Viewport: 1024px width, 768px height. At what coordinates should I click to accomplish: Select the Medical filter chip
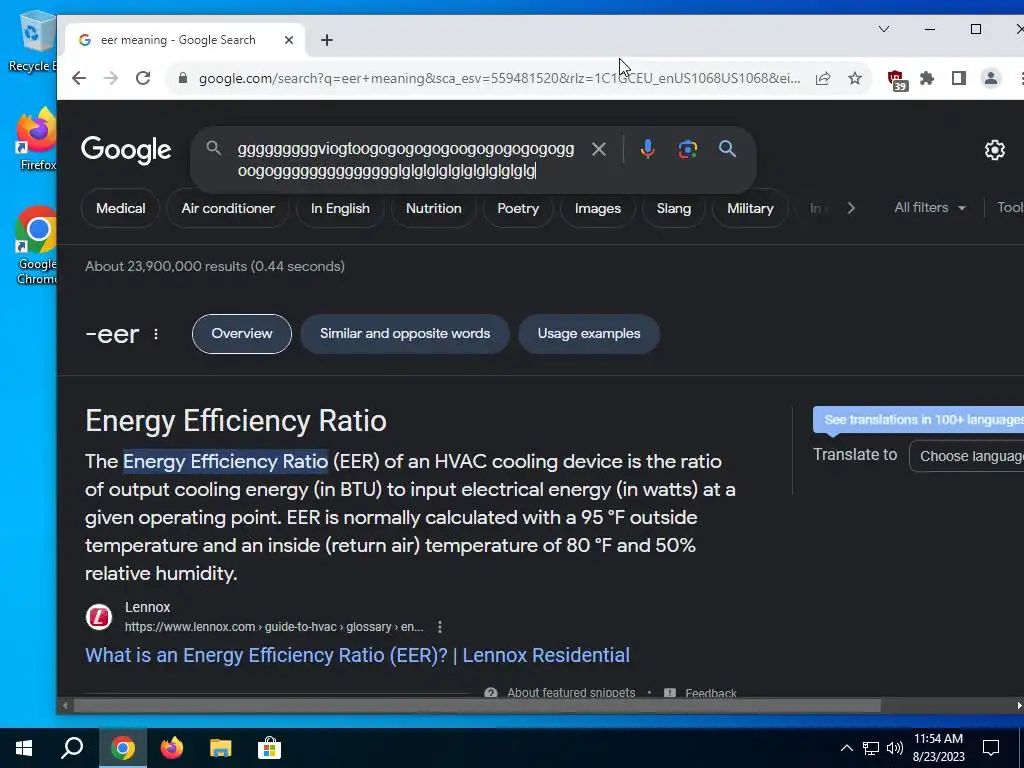coord(121,208)
